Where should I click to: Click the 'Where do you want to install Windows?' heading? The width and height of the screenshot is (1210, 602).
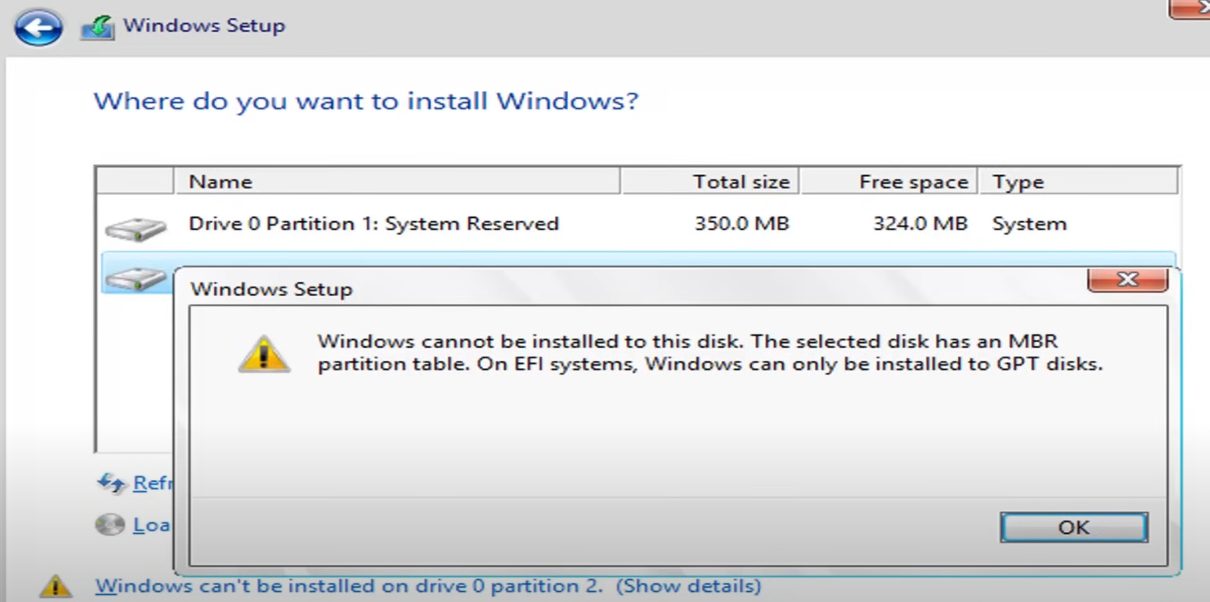click(x=366, y=101)
